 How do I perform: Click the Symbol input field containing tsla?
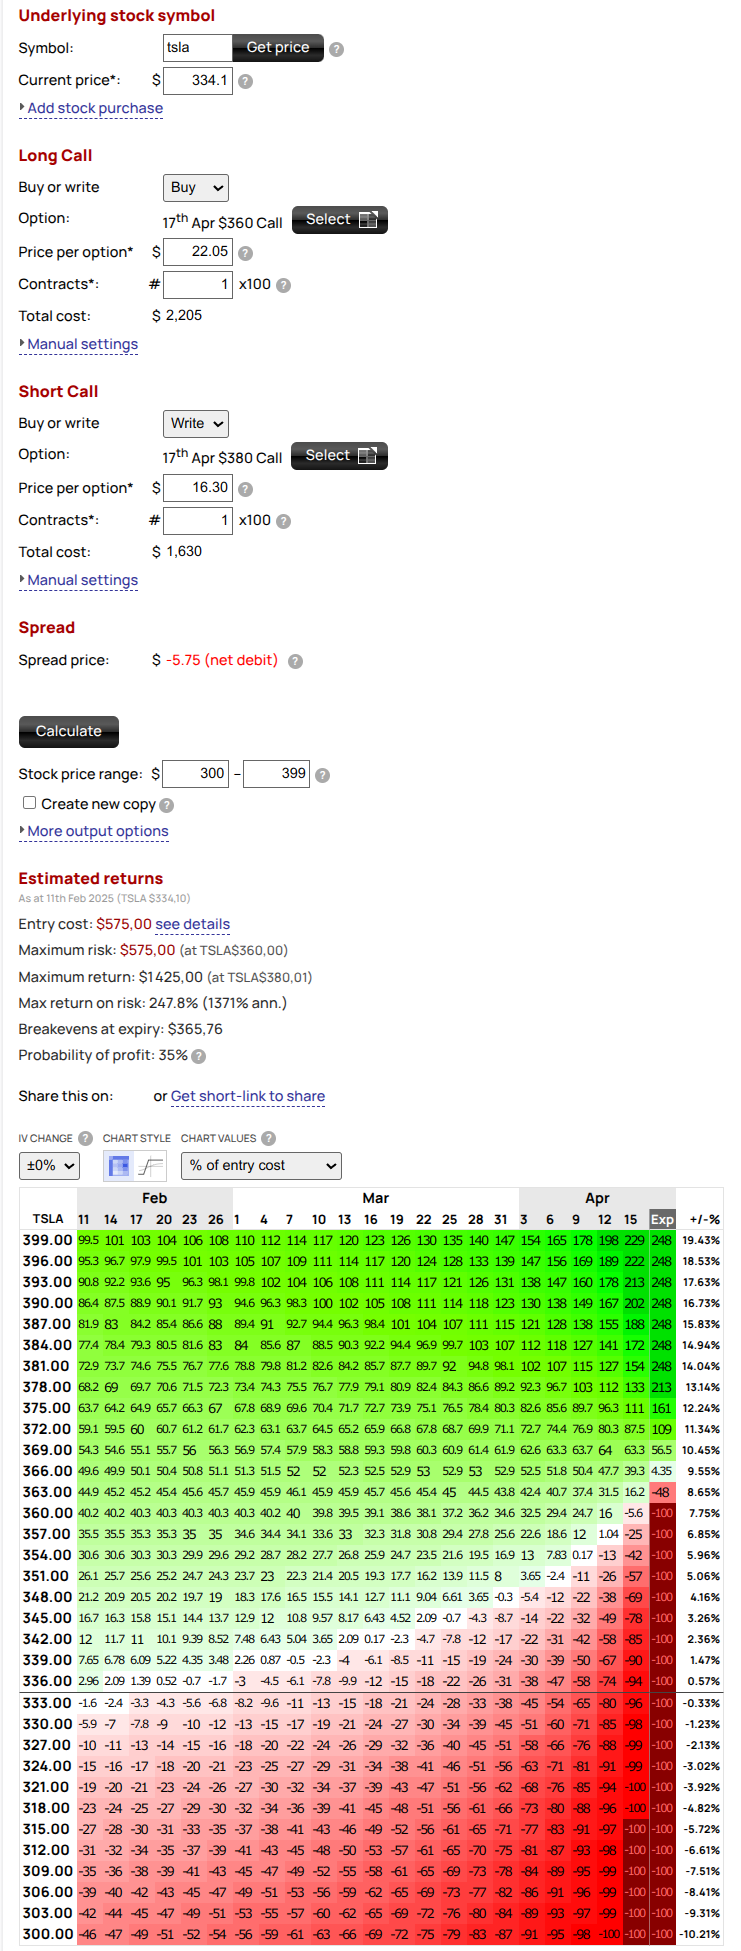pos(198,48)
